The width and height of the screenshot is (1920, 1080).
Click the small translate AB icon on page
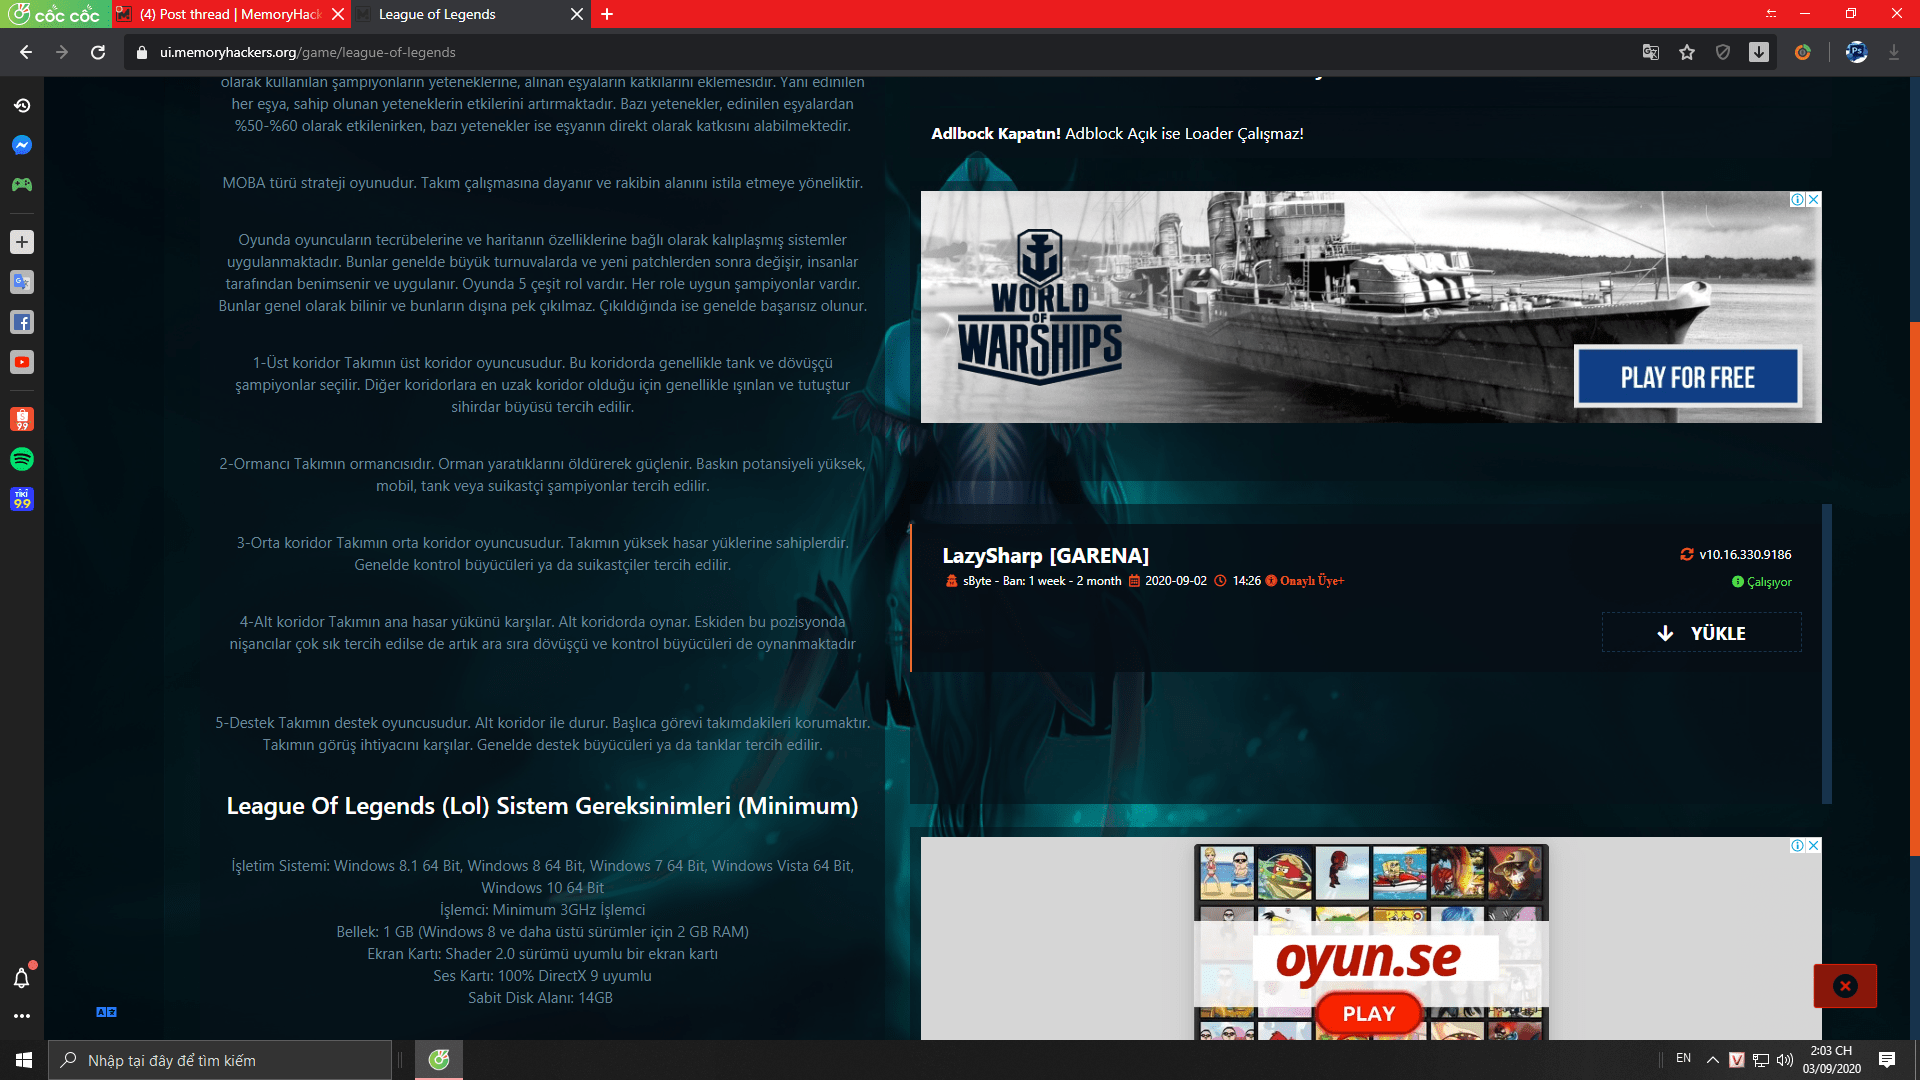point(106,1012)
